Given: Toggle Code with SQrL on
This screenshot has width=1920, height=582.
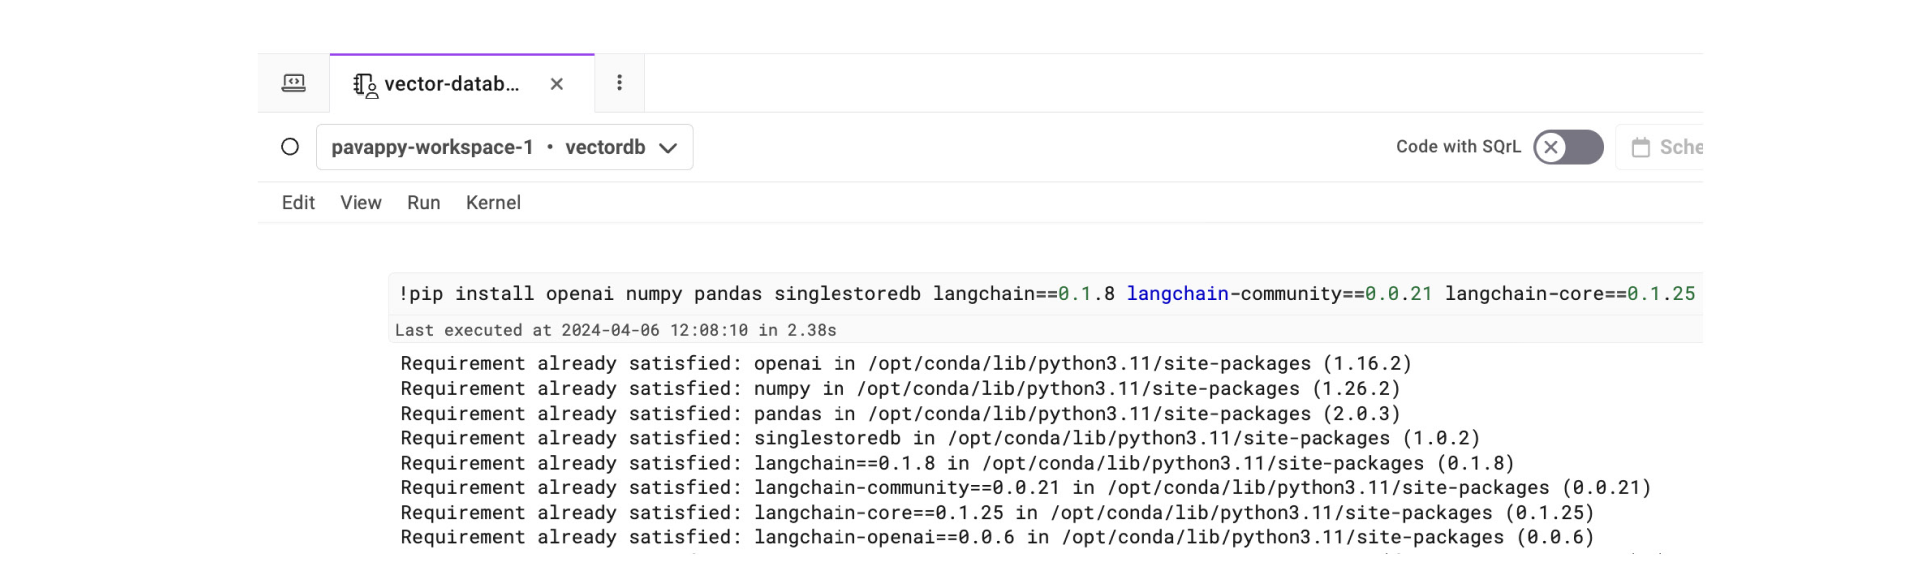Looking at the screenshot, I should click(1567, 147).
